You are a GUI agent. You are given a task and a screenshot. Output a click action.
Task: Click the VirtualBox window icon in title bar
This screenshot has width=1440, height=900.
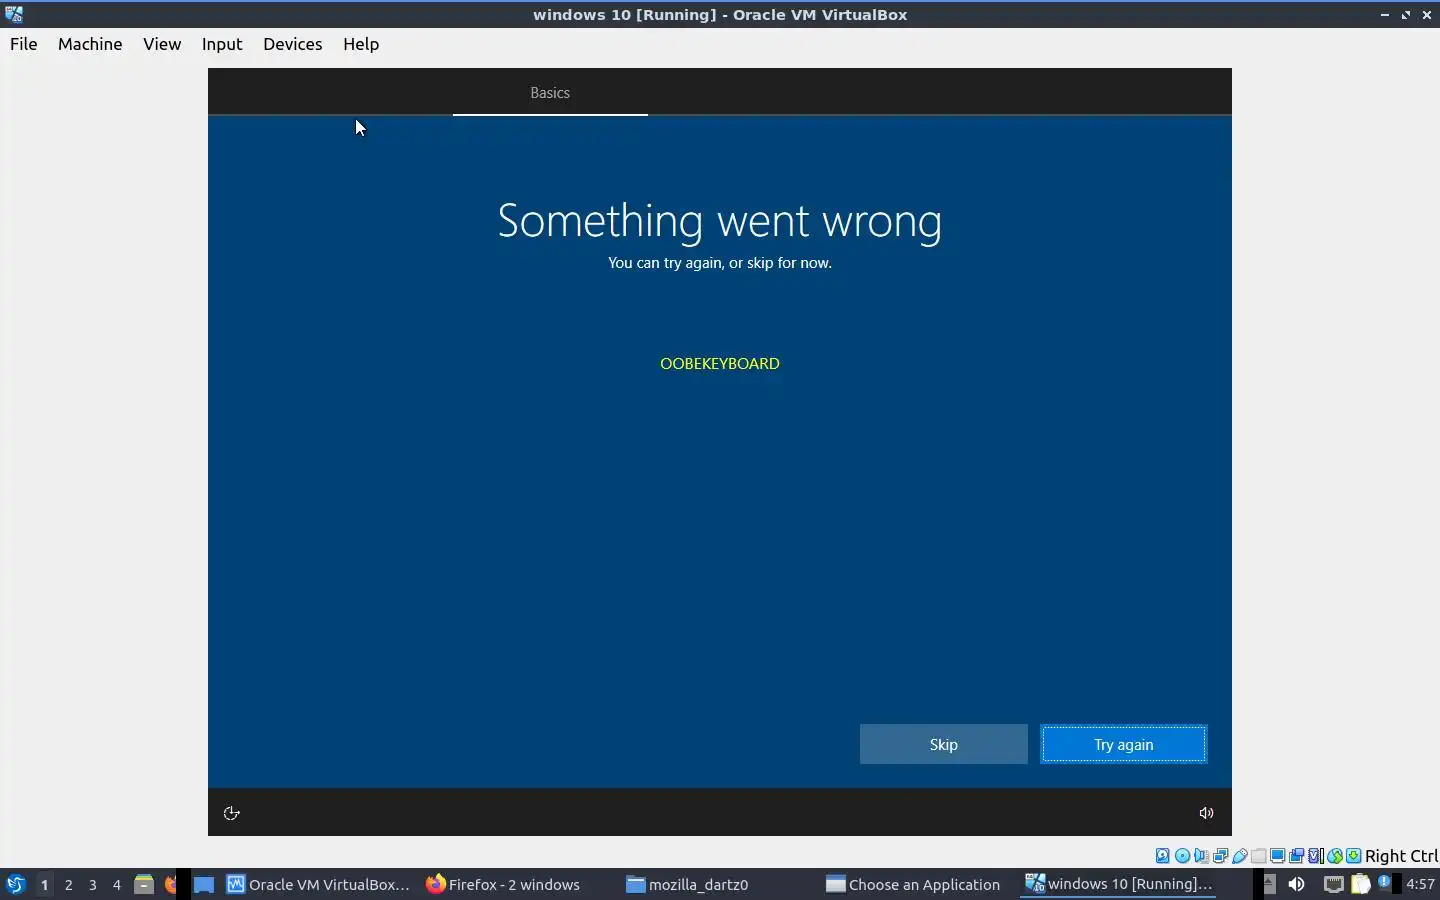tap(14, 14)
